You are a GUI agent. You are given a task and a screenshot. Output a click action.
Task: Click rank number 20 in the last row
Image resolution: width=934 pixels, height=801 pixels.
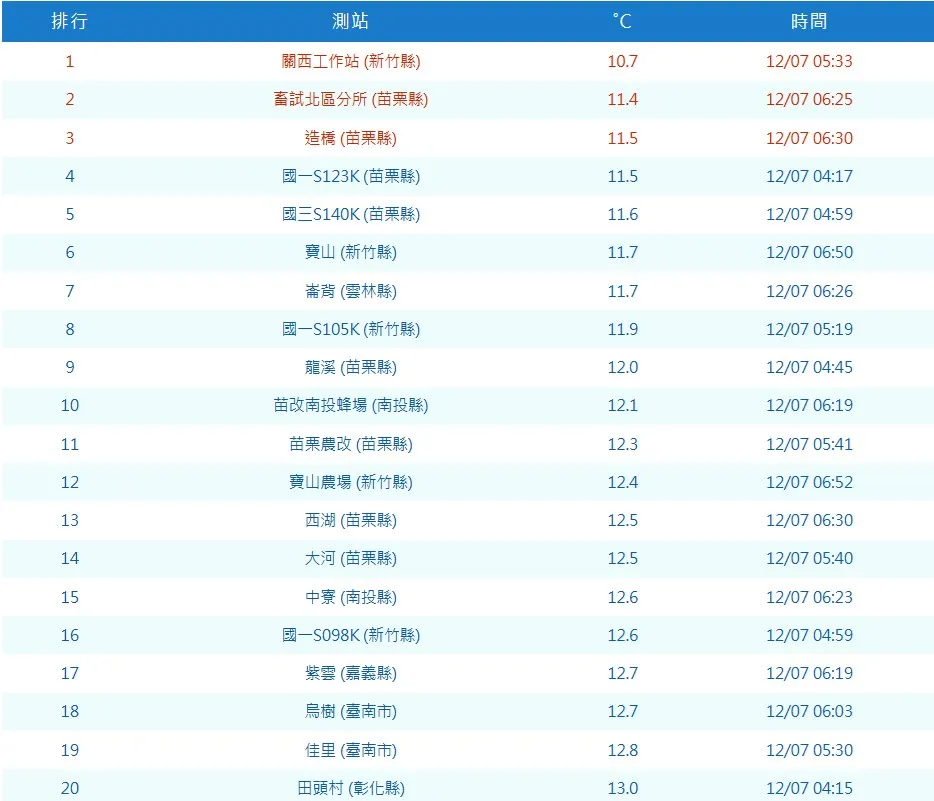pos(70,788)
